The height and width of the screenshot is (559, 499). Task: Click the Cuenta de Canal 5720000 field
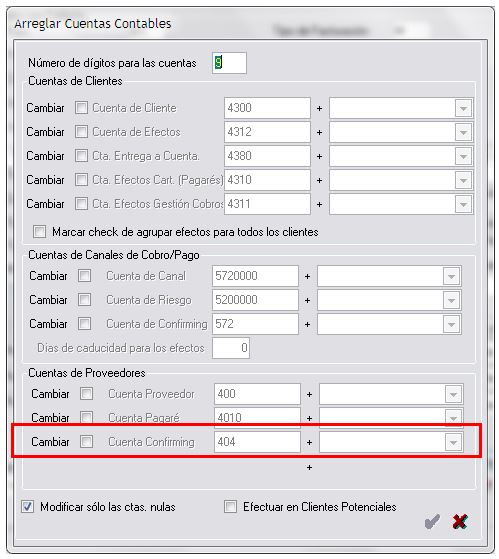pos(255,276)
